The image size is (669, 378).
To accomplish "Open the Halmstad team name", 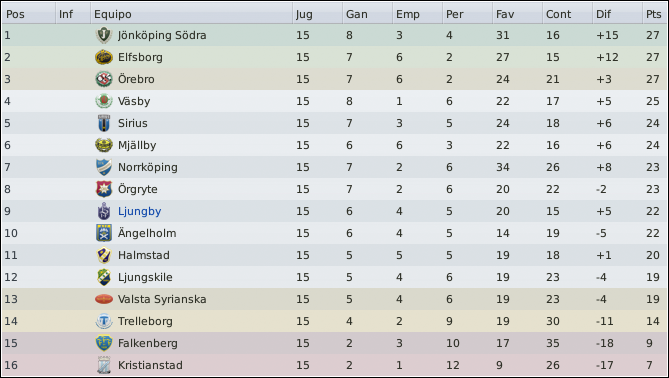I will pyautogui.click(x=144, y=255).
